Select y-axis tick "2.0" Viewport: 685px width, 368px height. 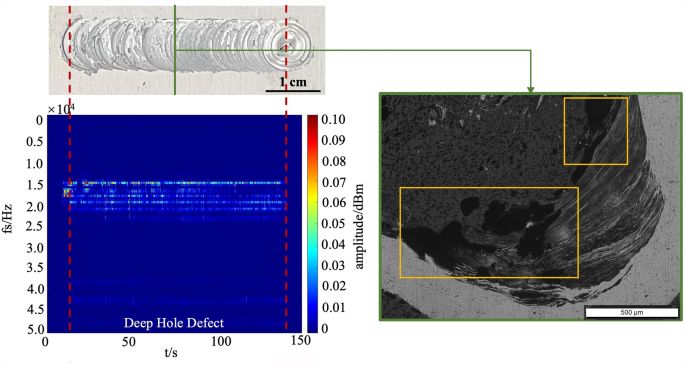pos(35,206)
